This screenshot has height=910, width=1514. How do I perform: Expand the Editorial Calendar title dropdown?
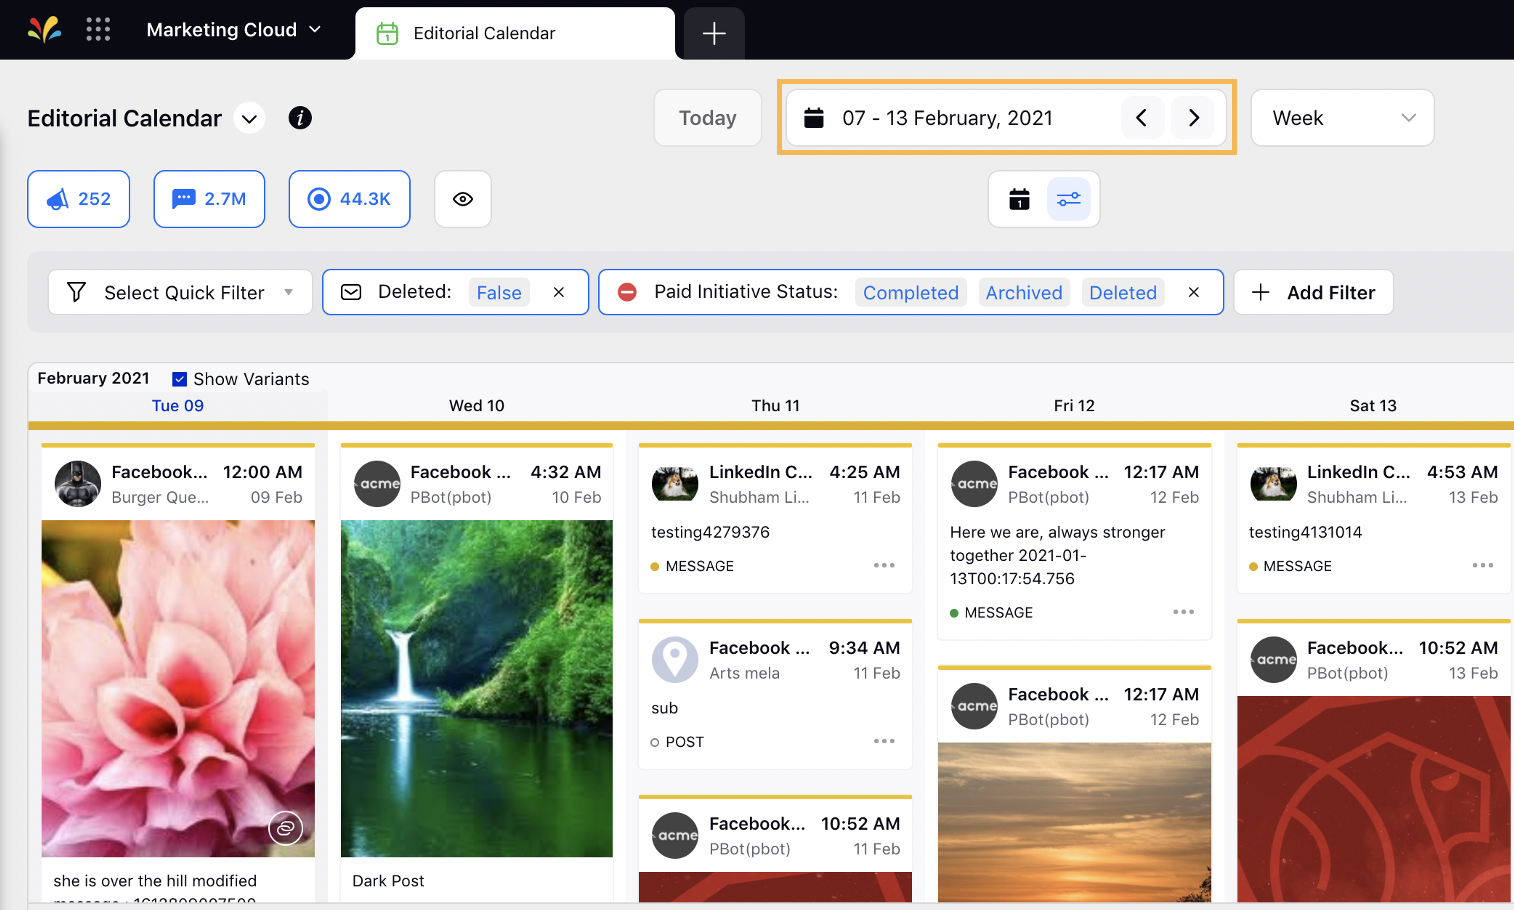pyautogui.click(x=249, y=119)
